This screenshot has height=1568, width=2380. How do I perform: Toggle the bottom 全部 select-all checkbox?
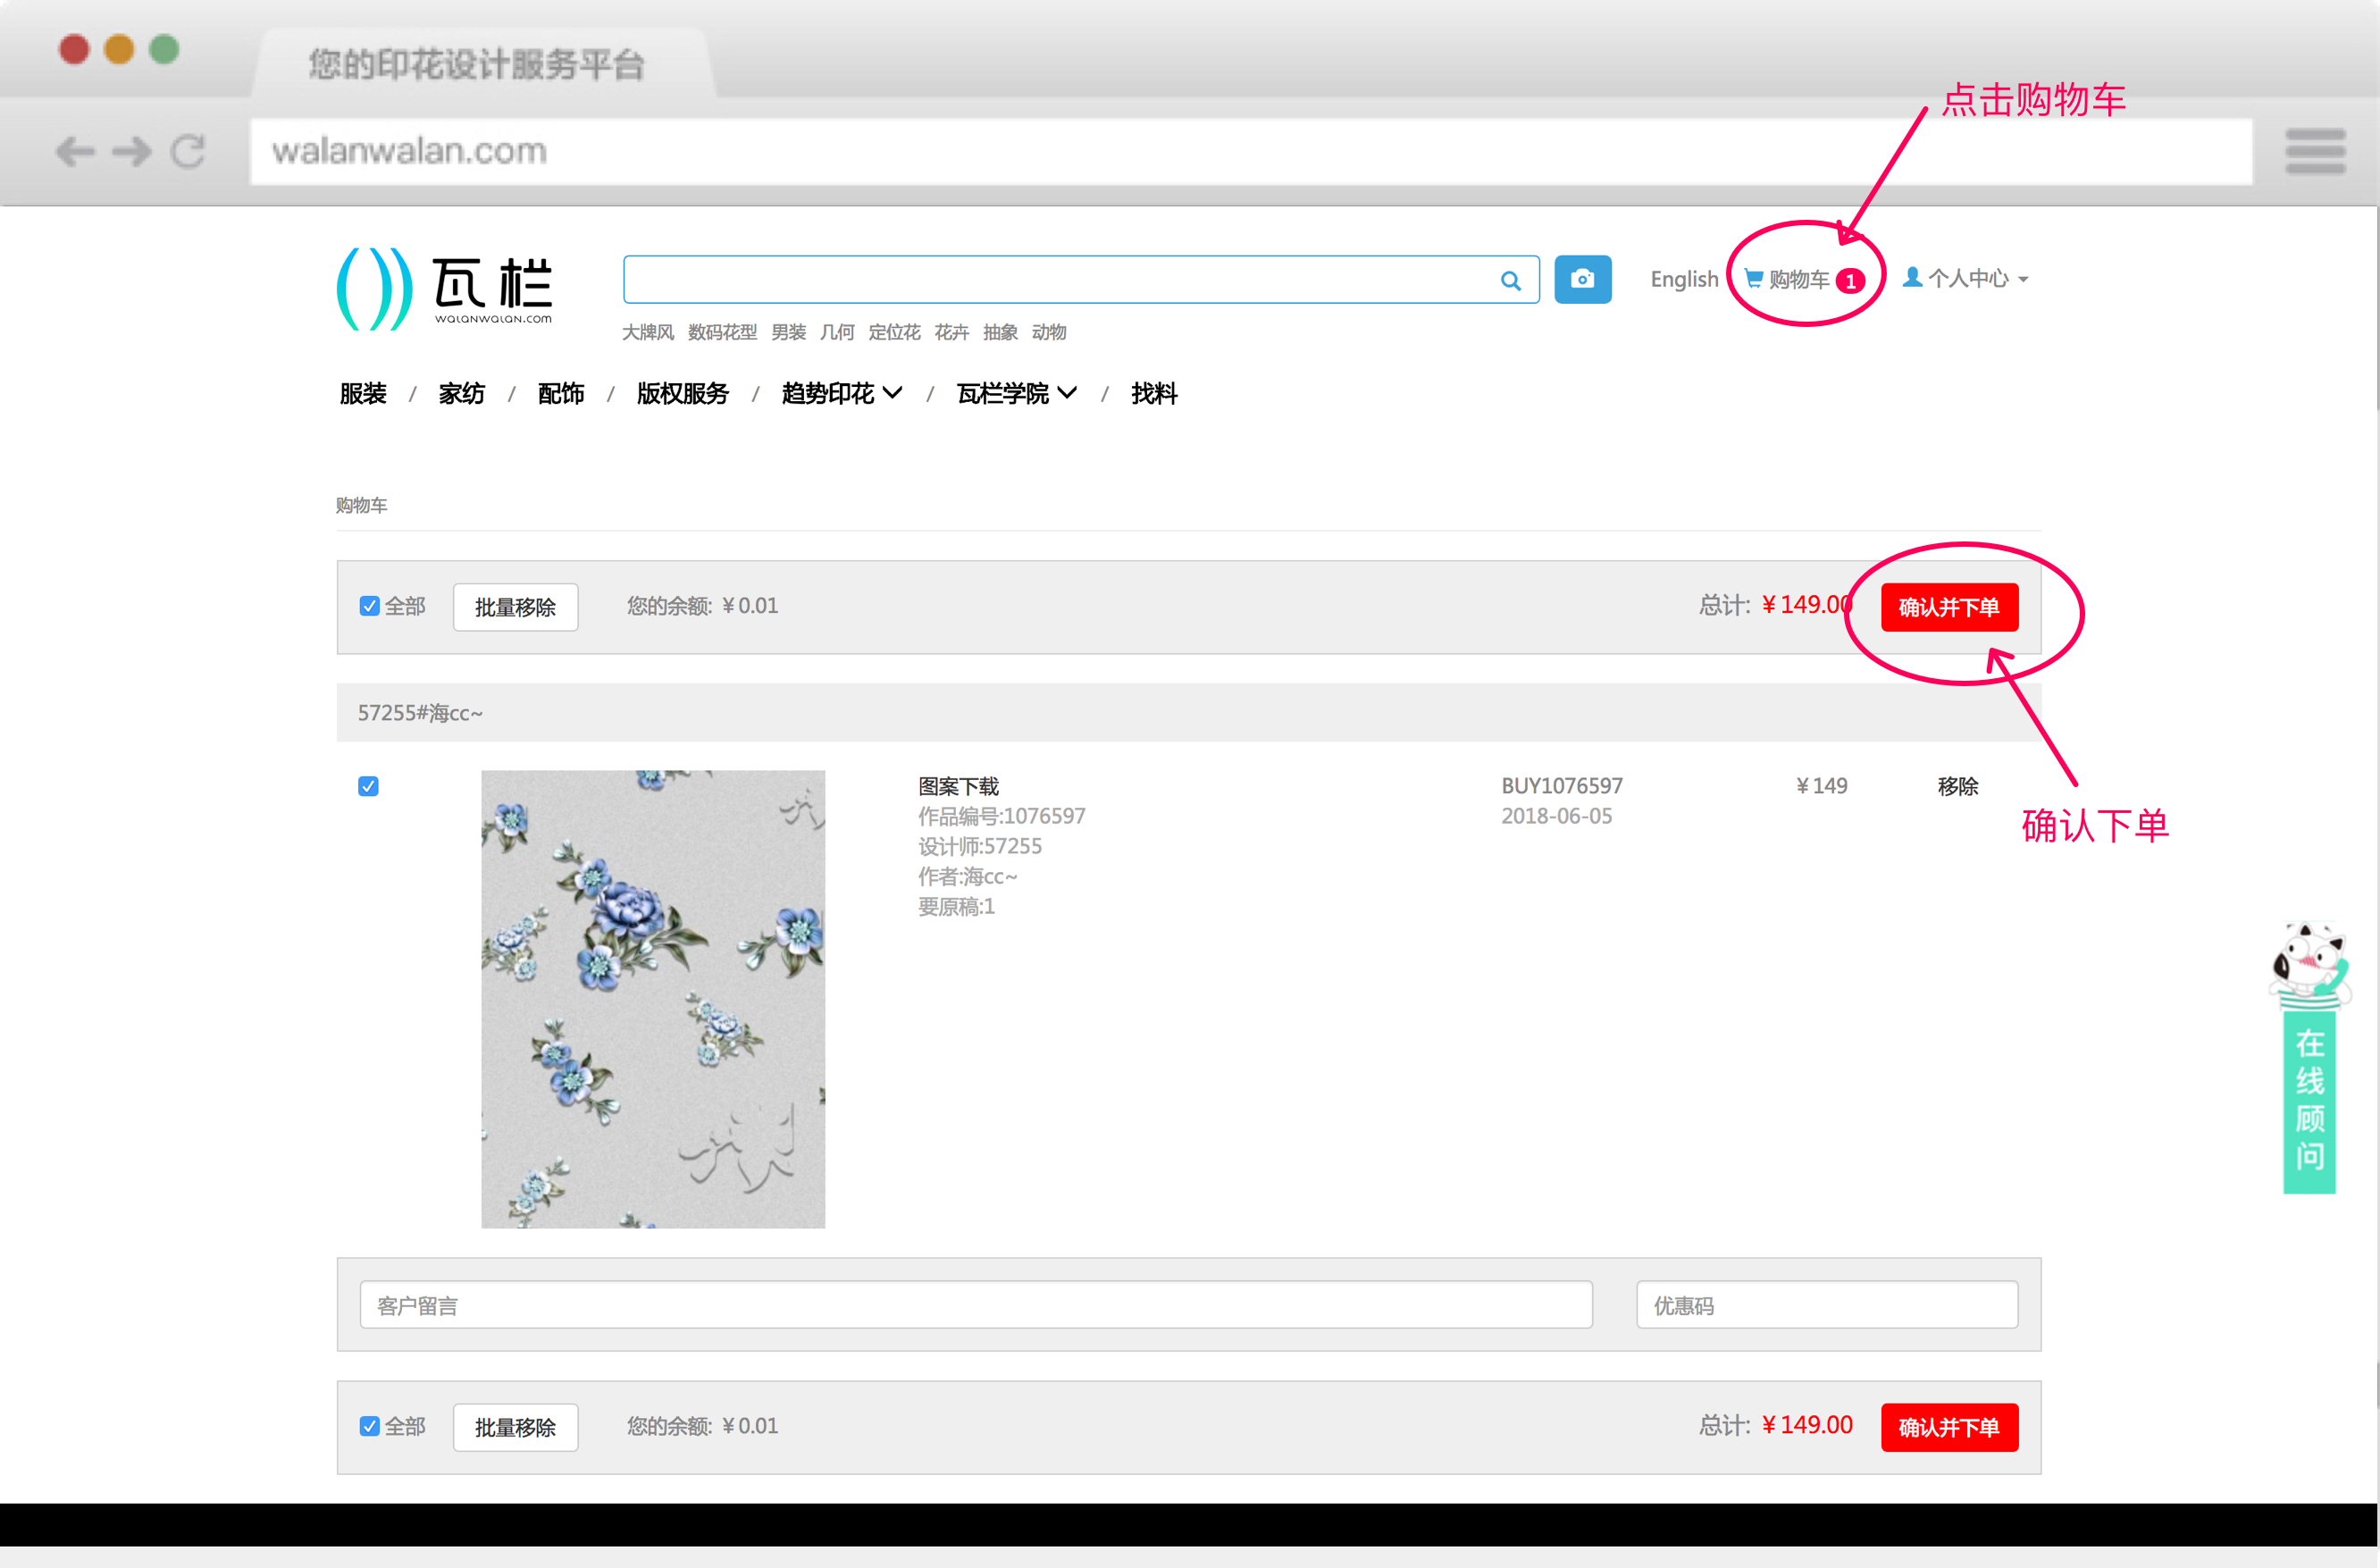370,1427
